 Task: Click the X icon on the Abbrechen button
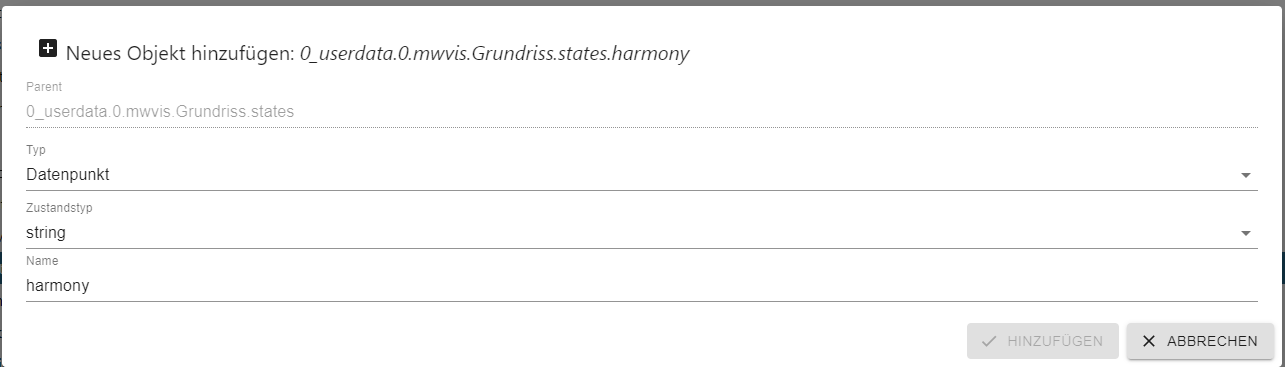[1149, 341]
